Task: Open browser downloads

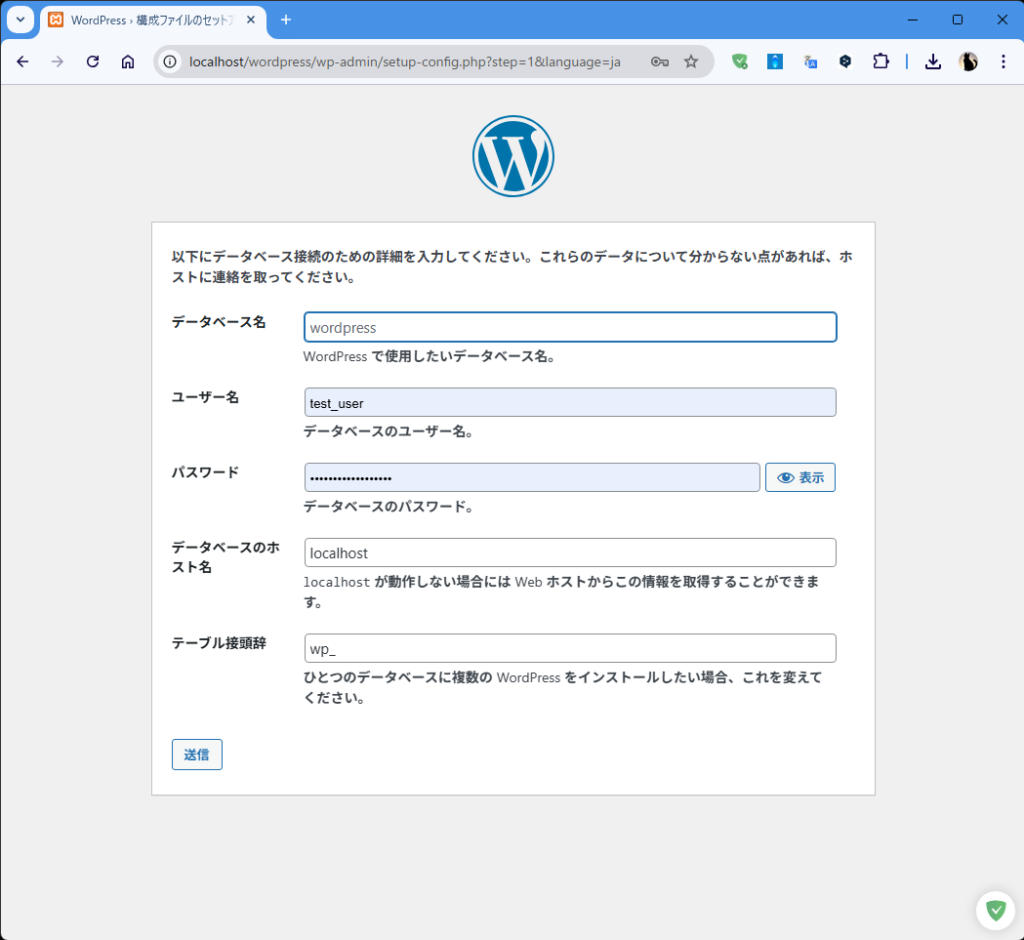Action: tap(933, 61)
